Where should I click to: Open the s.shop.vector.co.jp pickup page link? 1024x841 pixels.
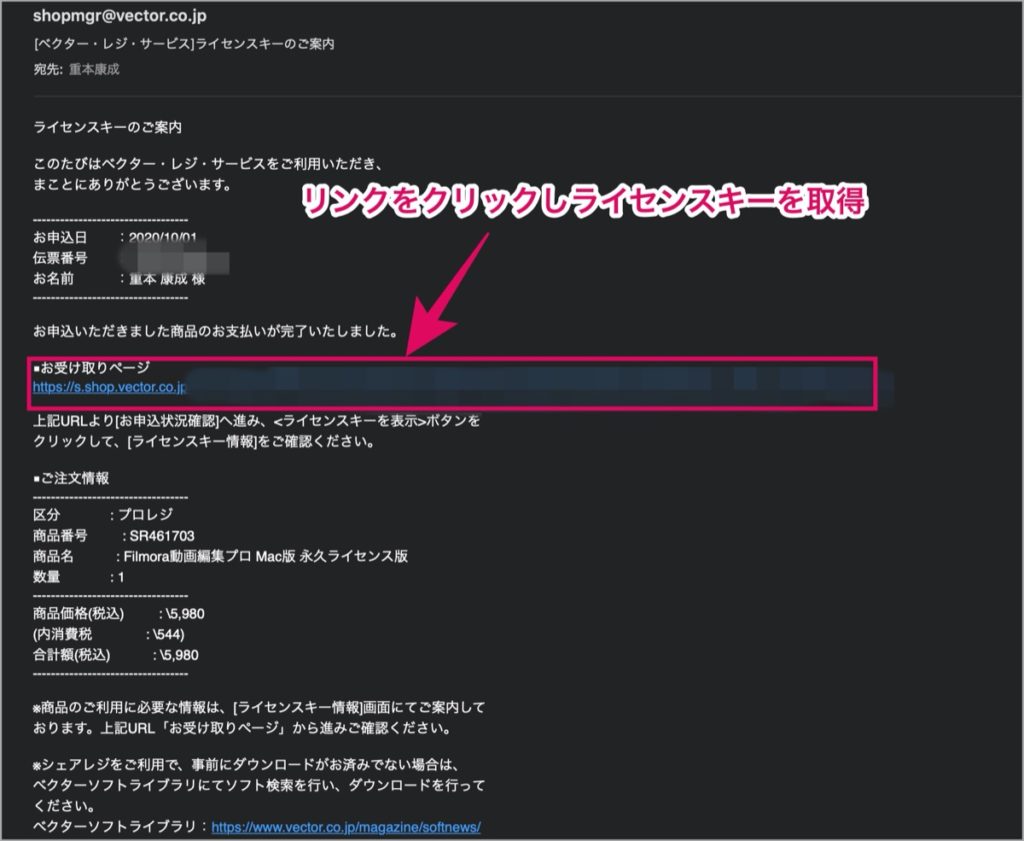pyautogui.click(x=110, y=387)
